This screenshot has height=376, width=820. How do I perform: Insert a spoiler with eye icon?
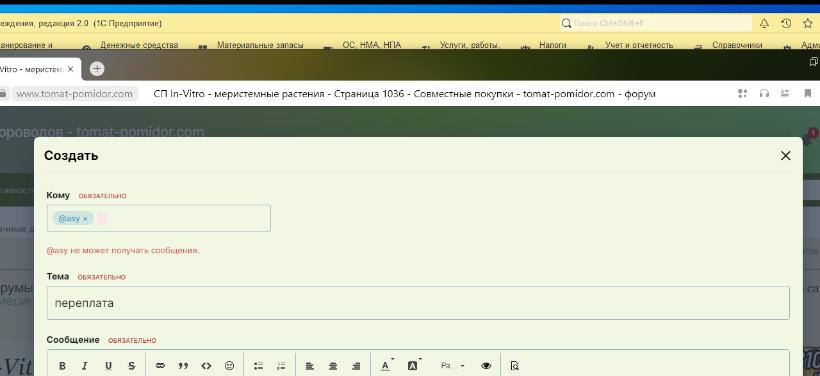[486, 366]
